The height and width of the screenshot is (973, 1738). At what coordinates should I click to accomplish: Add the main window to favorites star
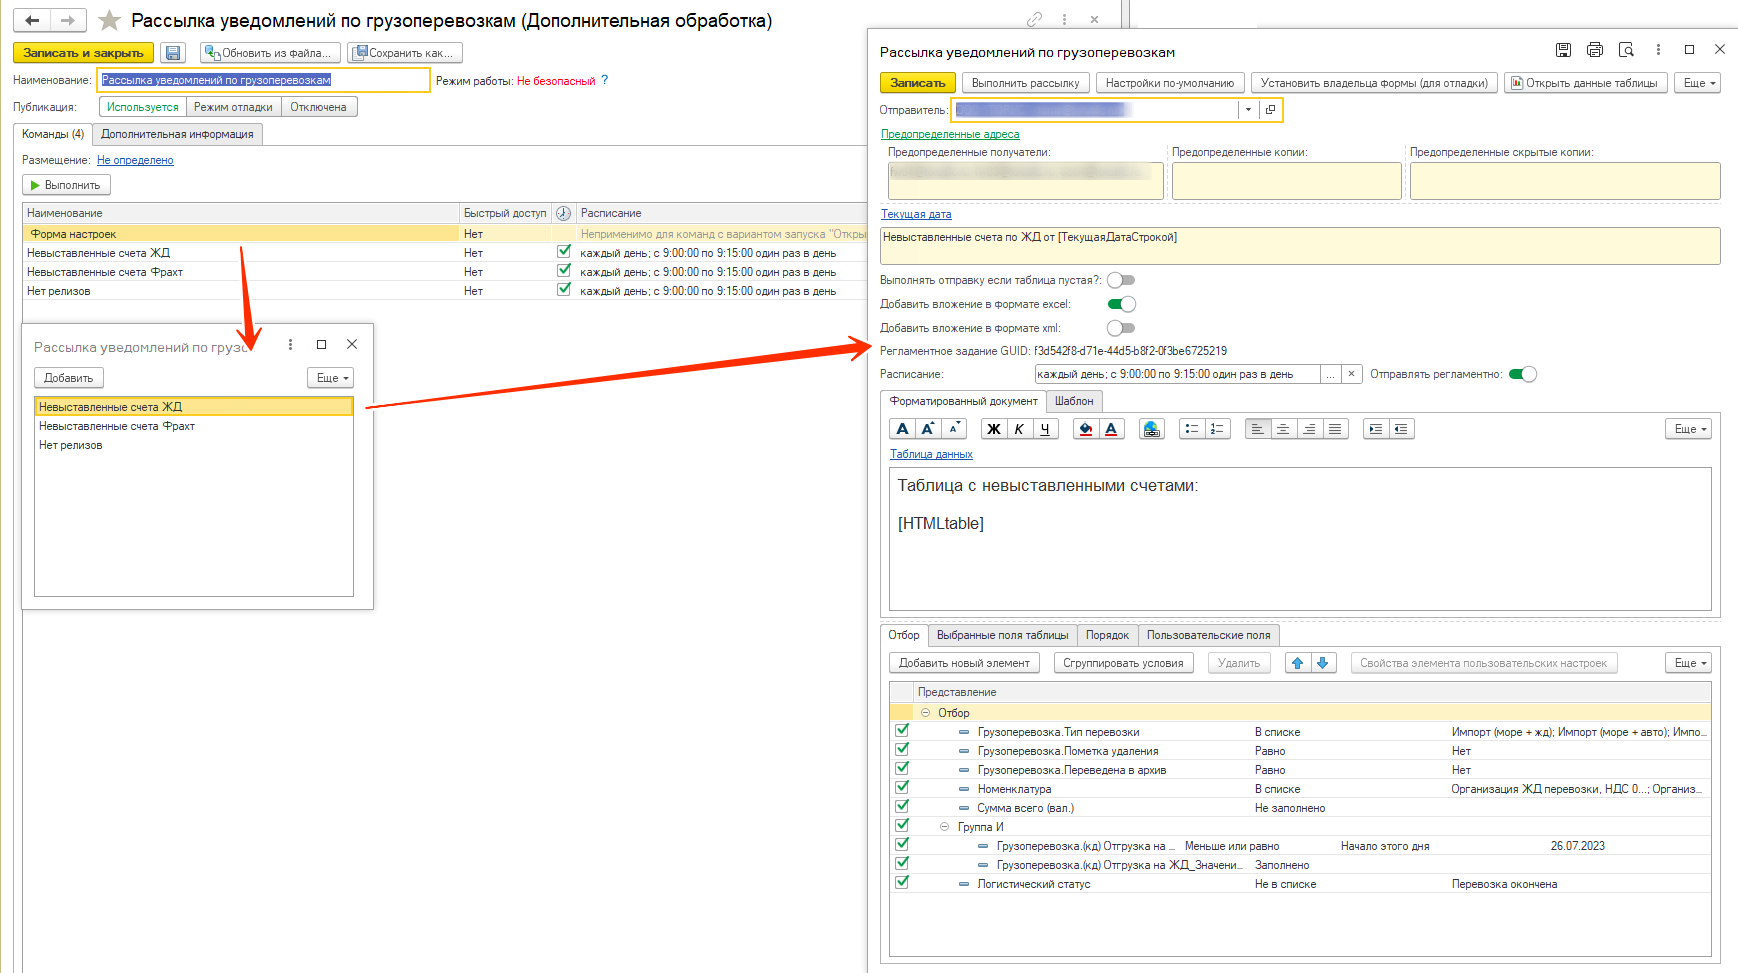click(110, 21)
